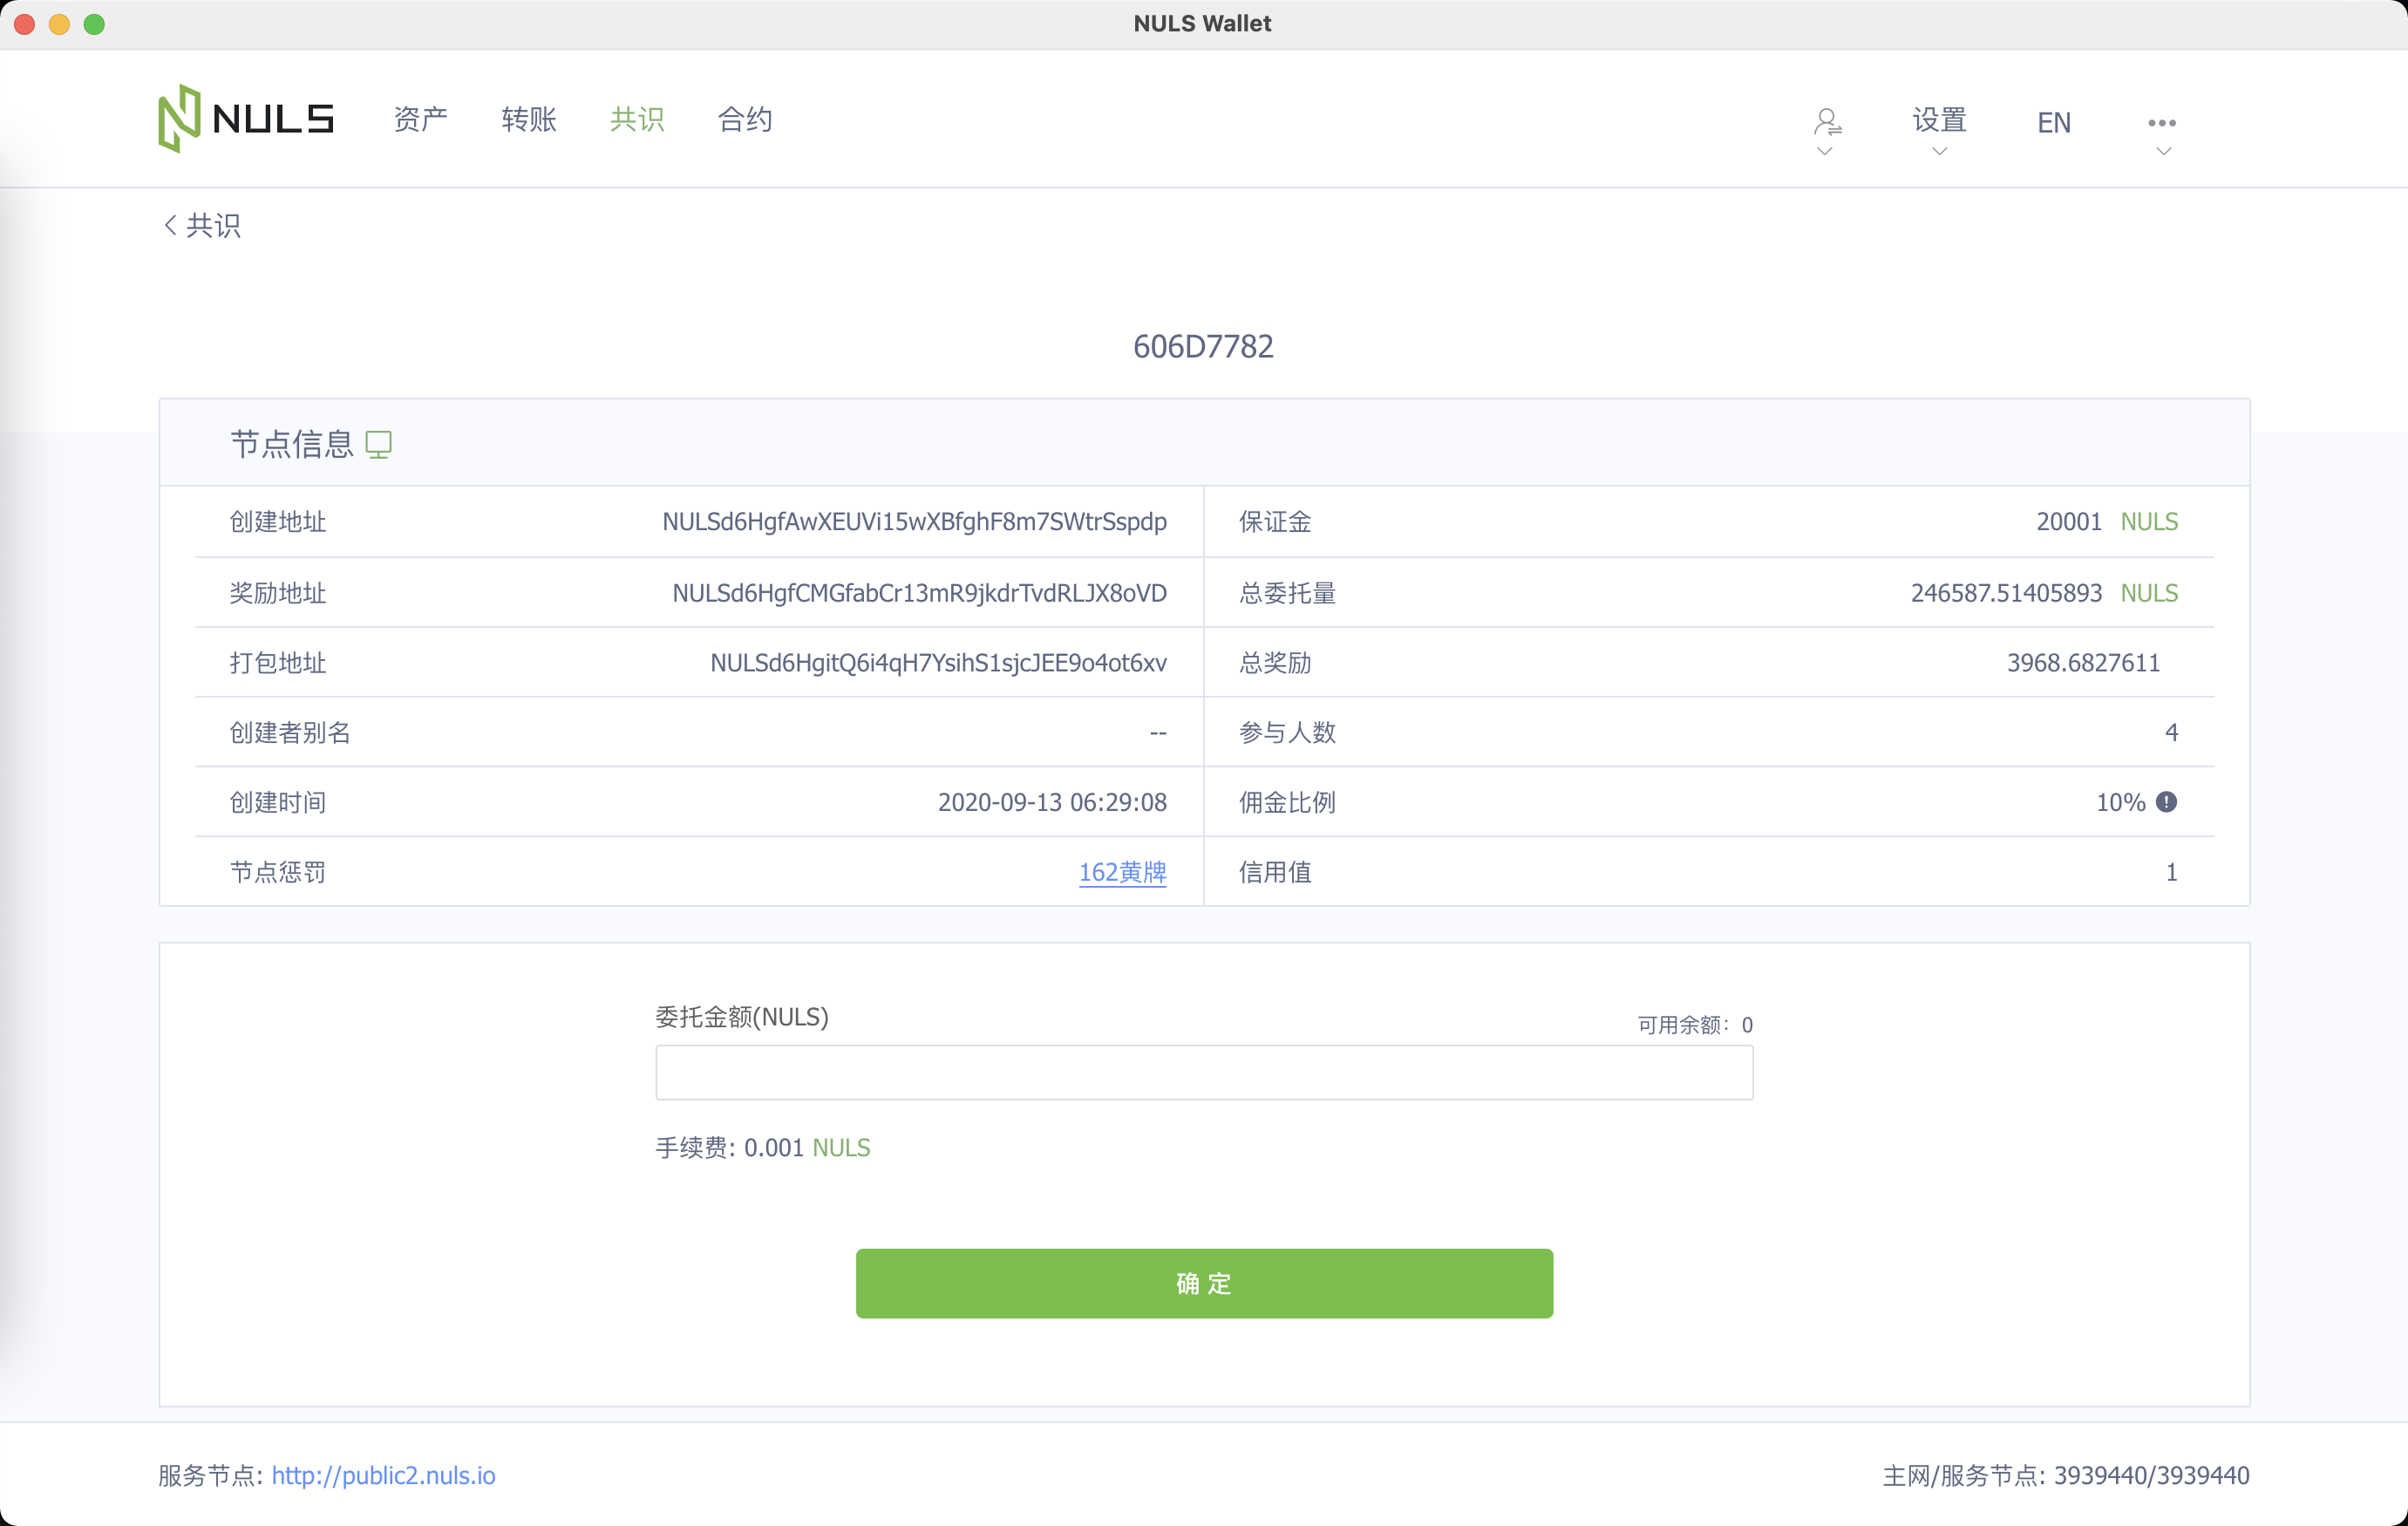This screenshot has height=1526, width=2408.
Task: Click the back arrow next to 共识
Action: pos(170,226)
